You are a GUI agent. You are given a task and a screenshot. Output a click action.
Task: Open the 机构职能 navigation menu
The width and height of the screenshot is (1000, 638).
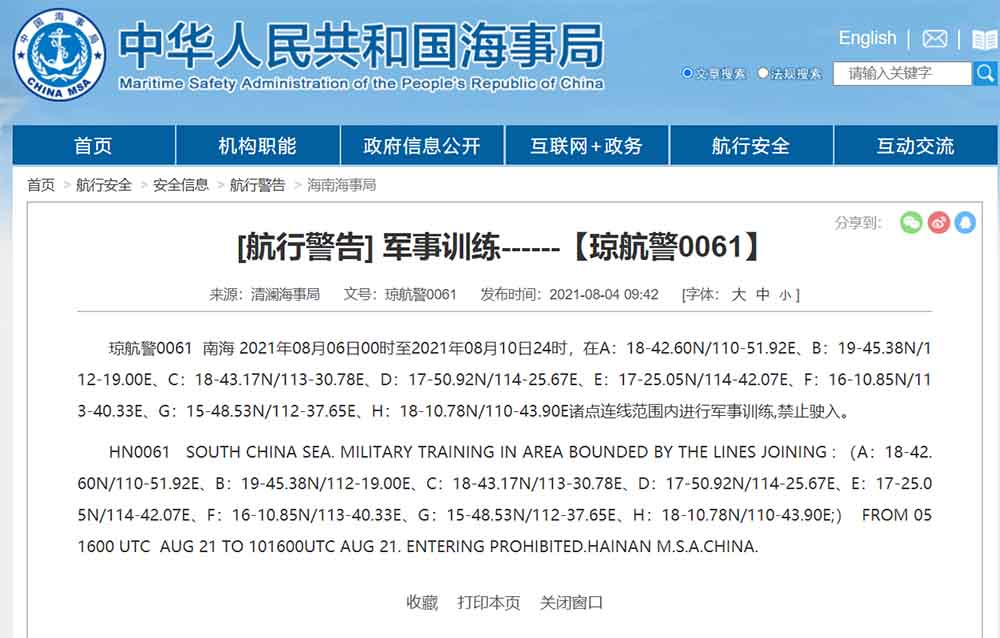(x=257, y=146)
